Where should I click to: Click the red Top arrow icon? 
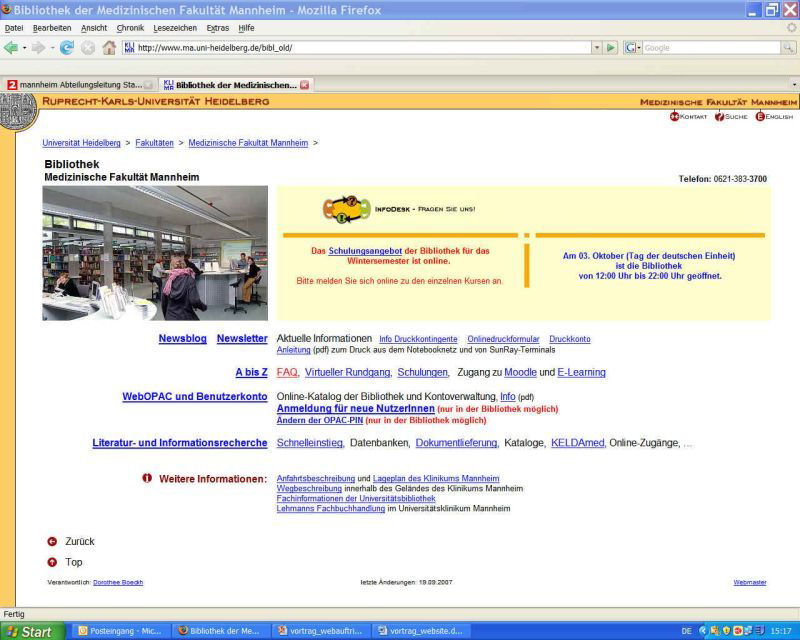(52, 562)
